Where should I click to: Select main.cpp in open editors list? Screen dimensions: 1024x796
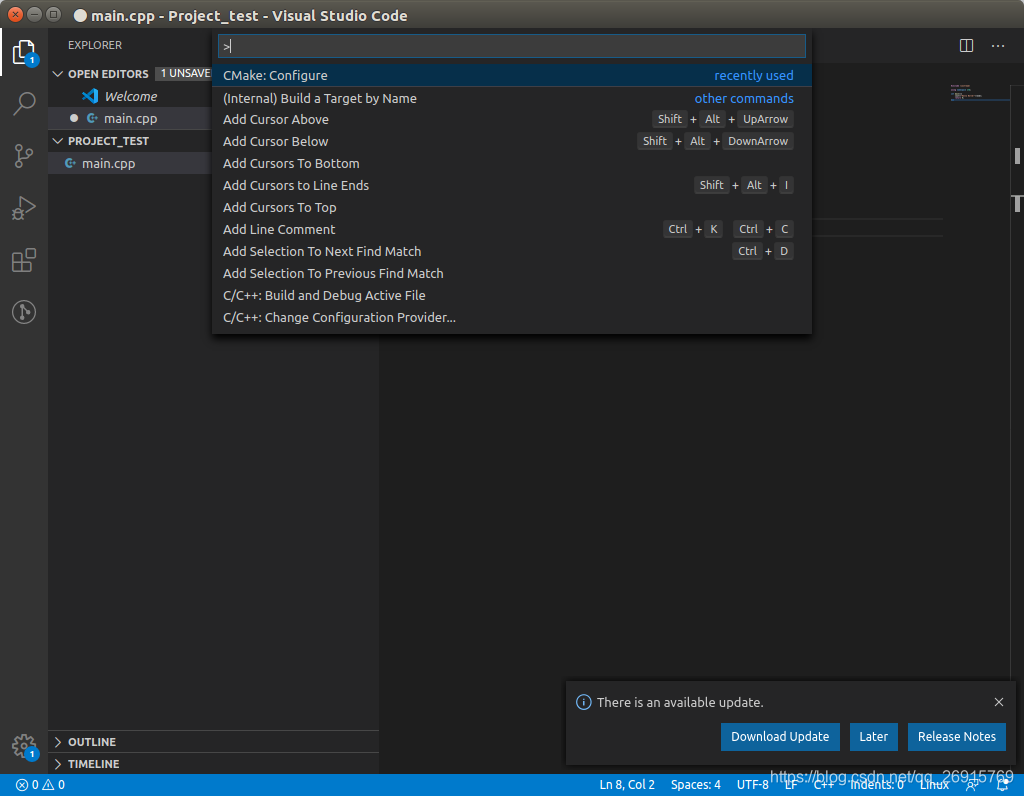[131, 118]
